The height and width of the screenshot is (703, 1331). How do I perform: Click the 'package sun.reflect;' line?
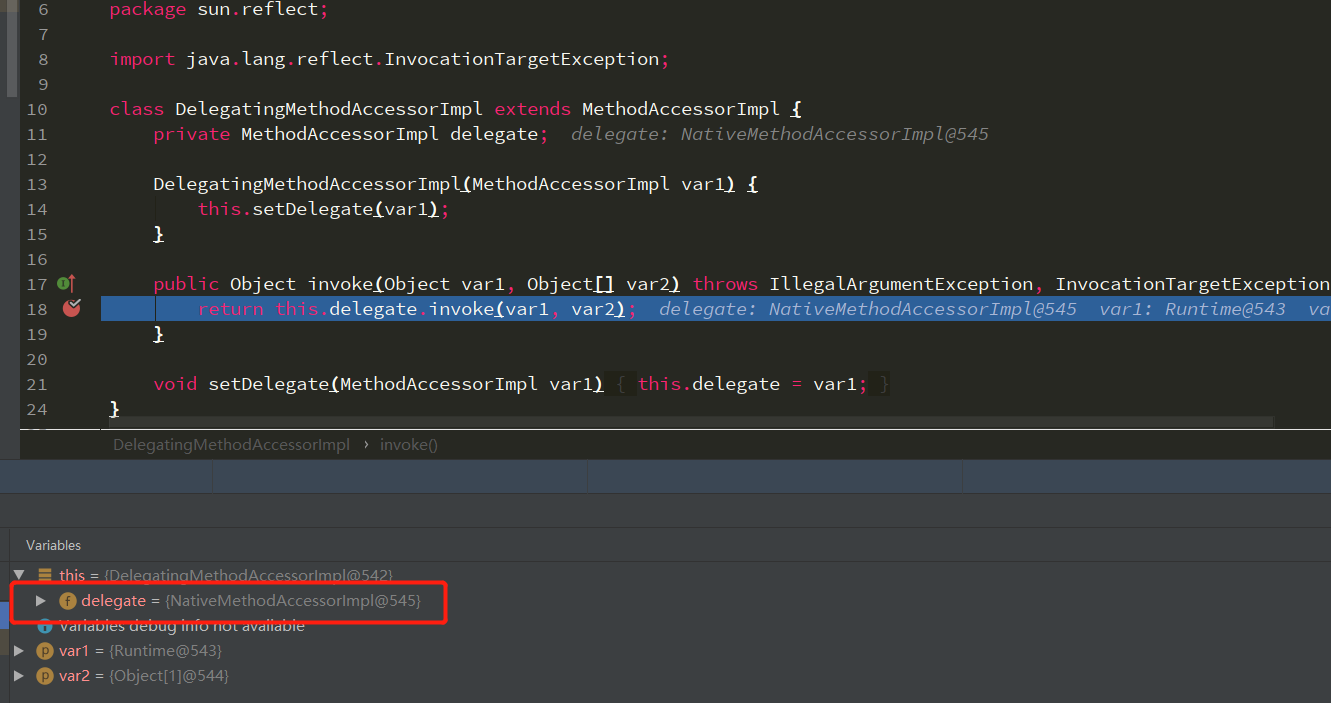(219, 9)
